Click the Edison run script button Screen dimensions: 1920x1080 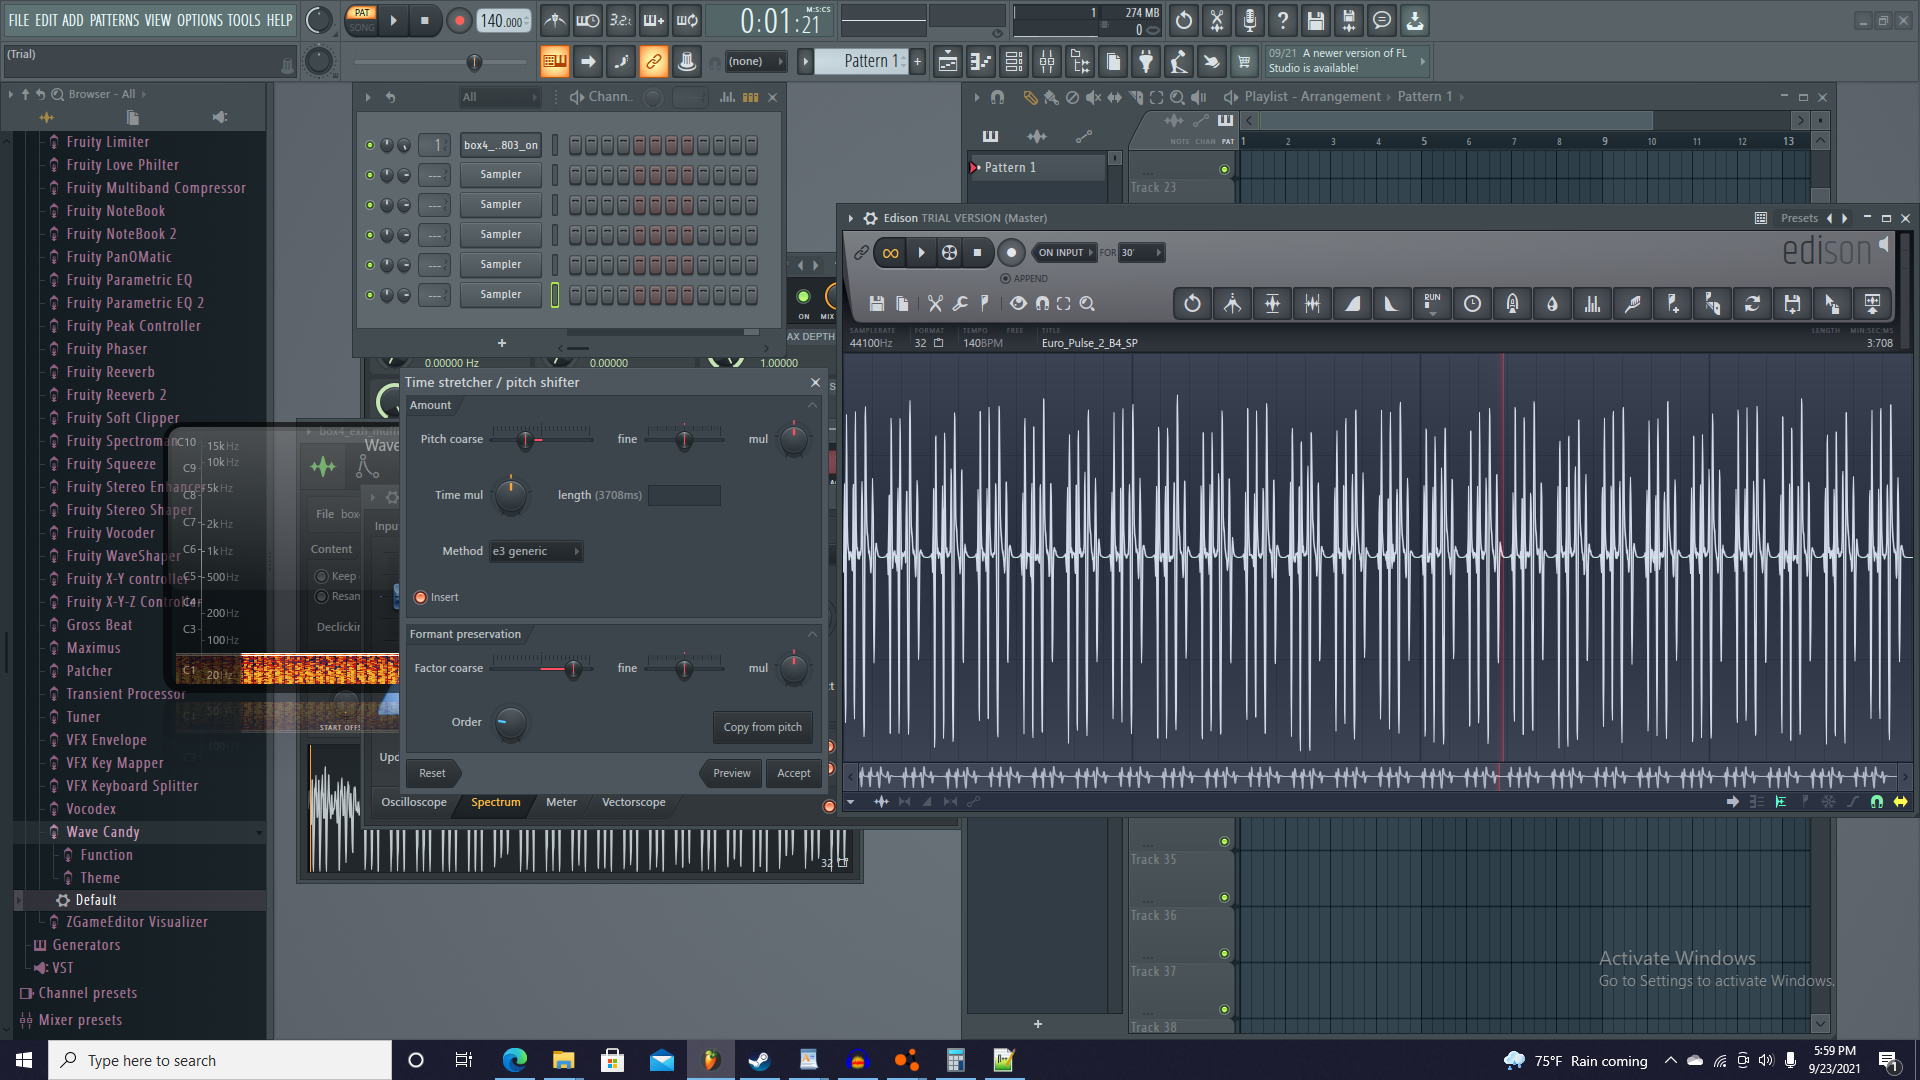(x=1432, y=304)
